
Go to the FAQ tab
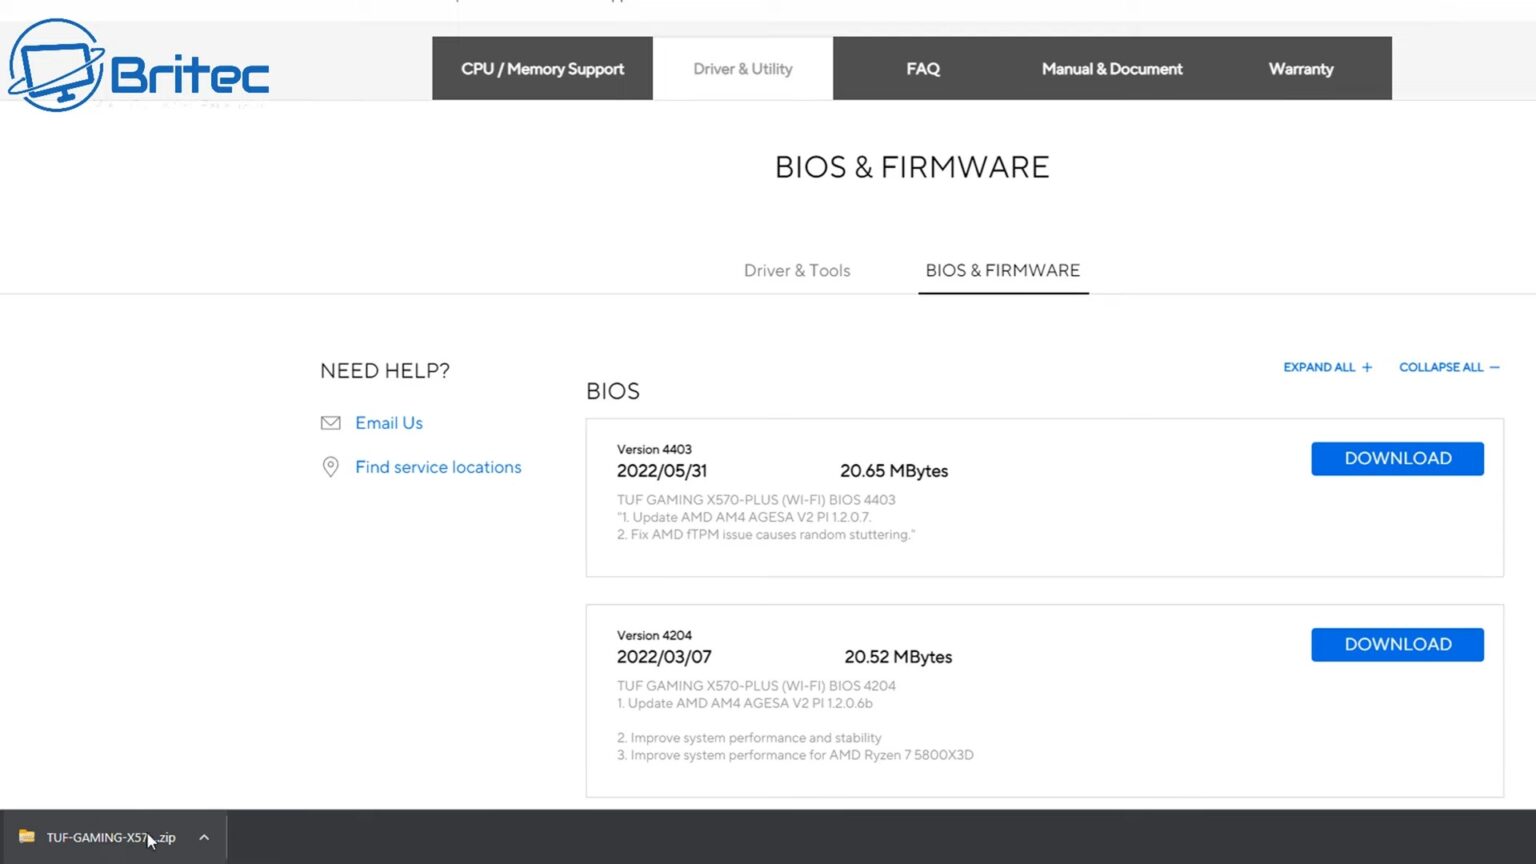pyautogui.click(x=922, y=69)
